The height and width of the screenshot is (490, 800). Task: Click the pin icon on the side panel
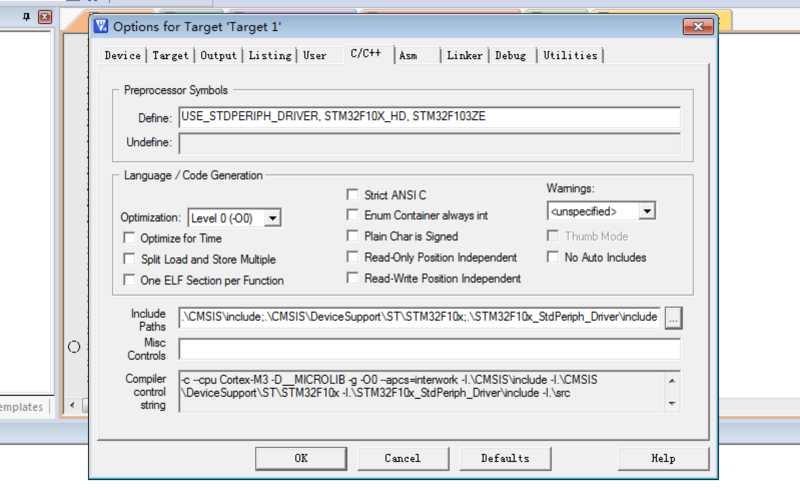click(x=27, y=17)
